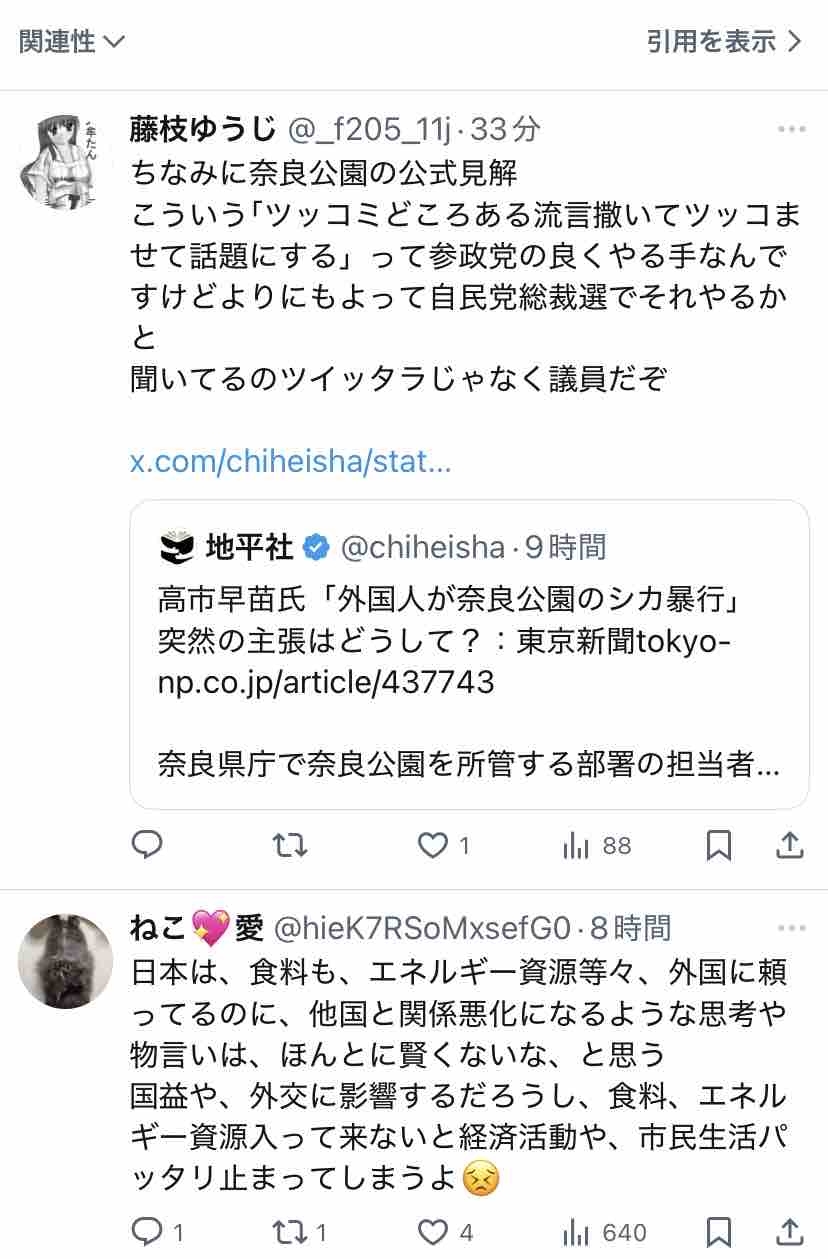Viewport: 828px width, 1259px height.
Task: Reply to ねこ愛's post
Action: 147,1231
